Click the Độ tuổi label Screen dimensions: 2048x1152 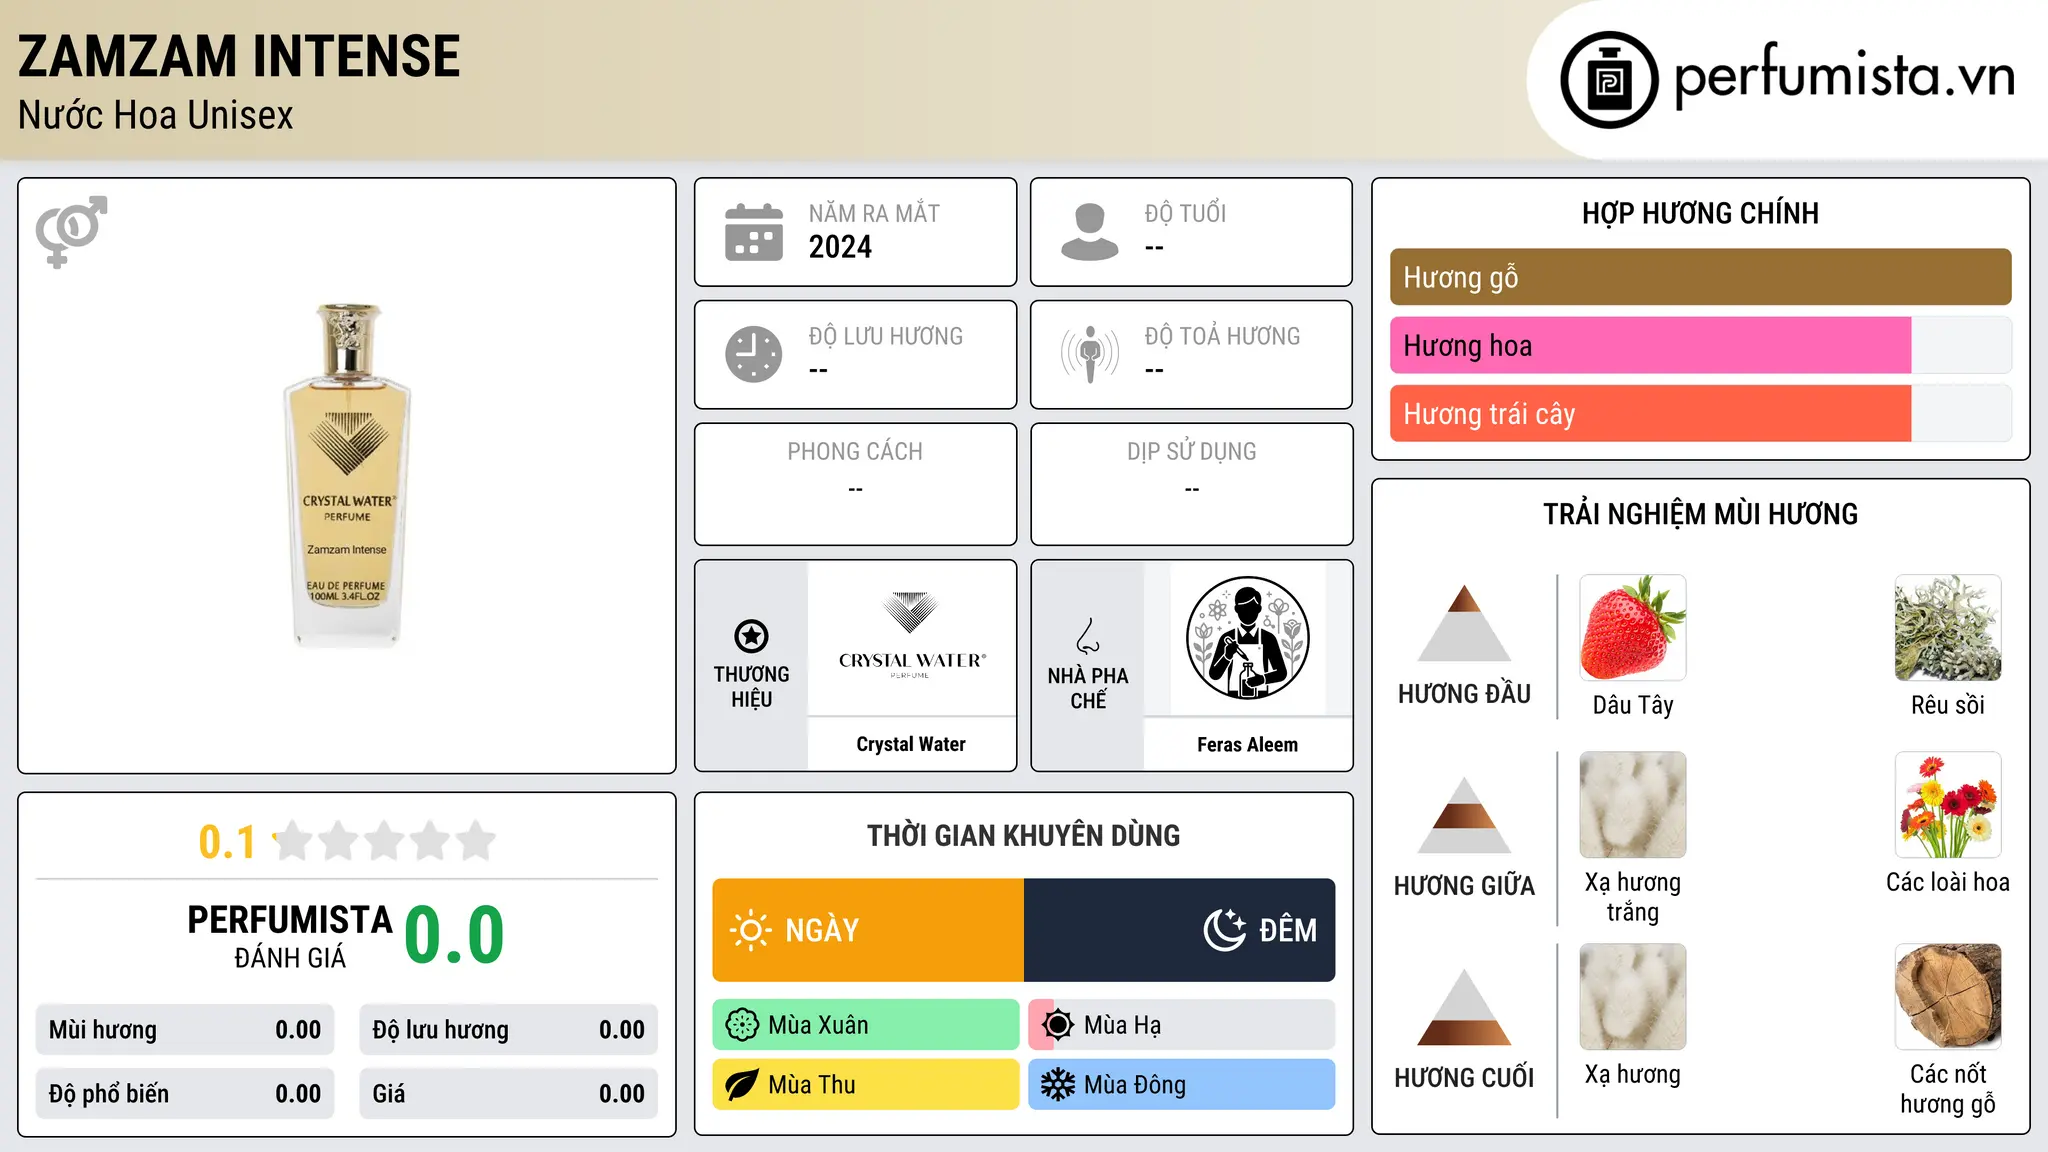1185,213
